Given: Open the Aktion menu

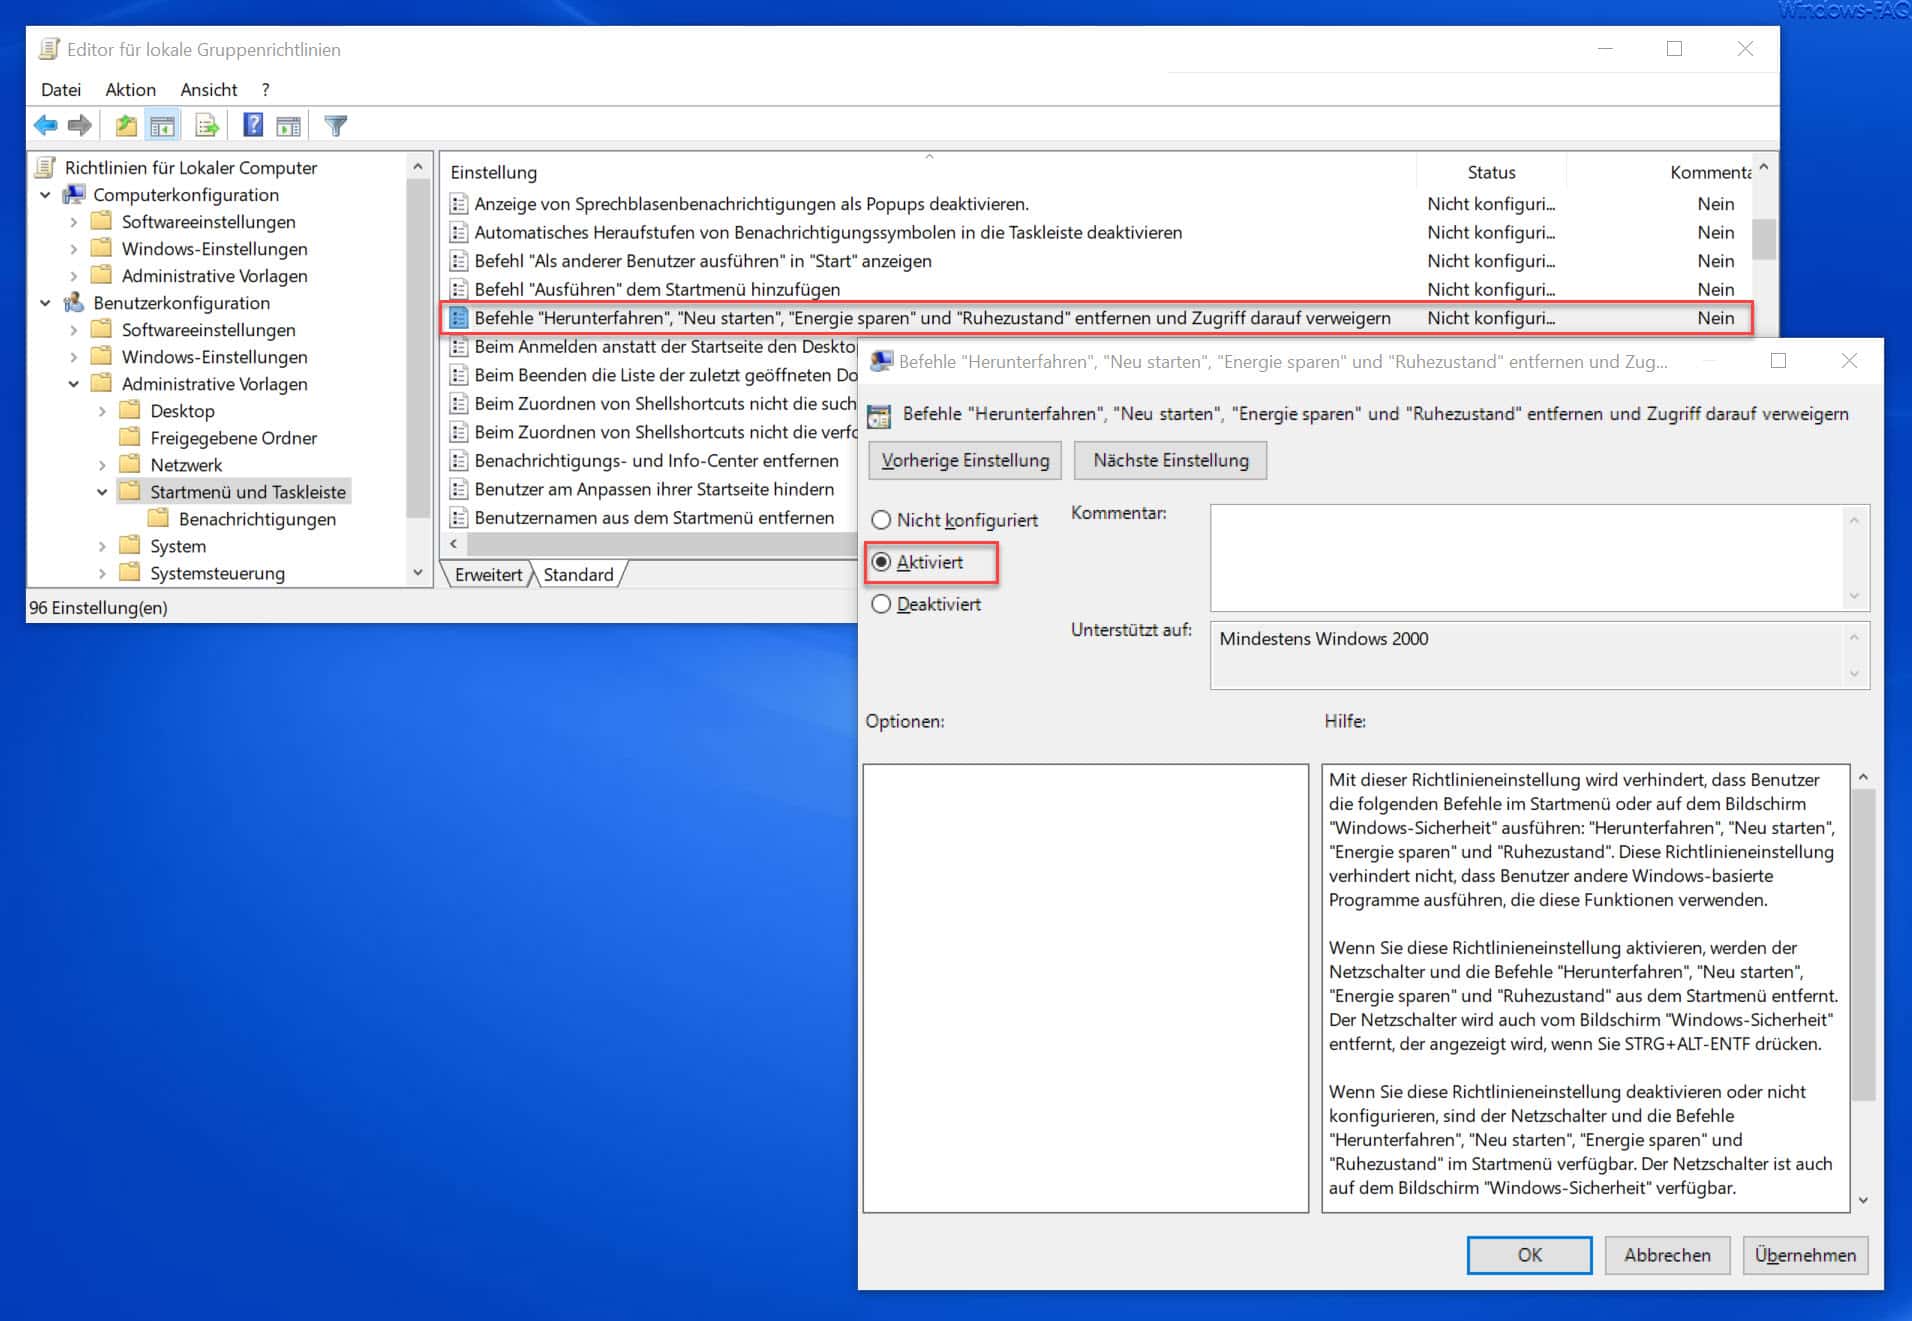Looking at the screenshot, I should [x=131, y=89].
